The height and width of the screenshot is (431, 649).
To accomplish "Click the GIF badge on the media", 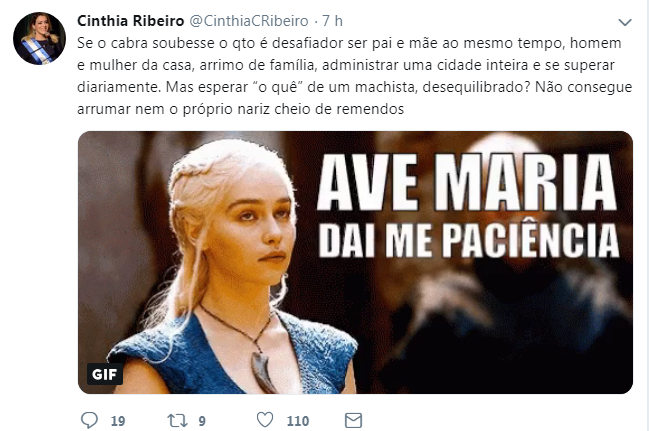I will coord(104,374).
